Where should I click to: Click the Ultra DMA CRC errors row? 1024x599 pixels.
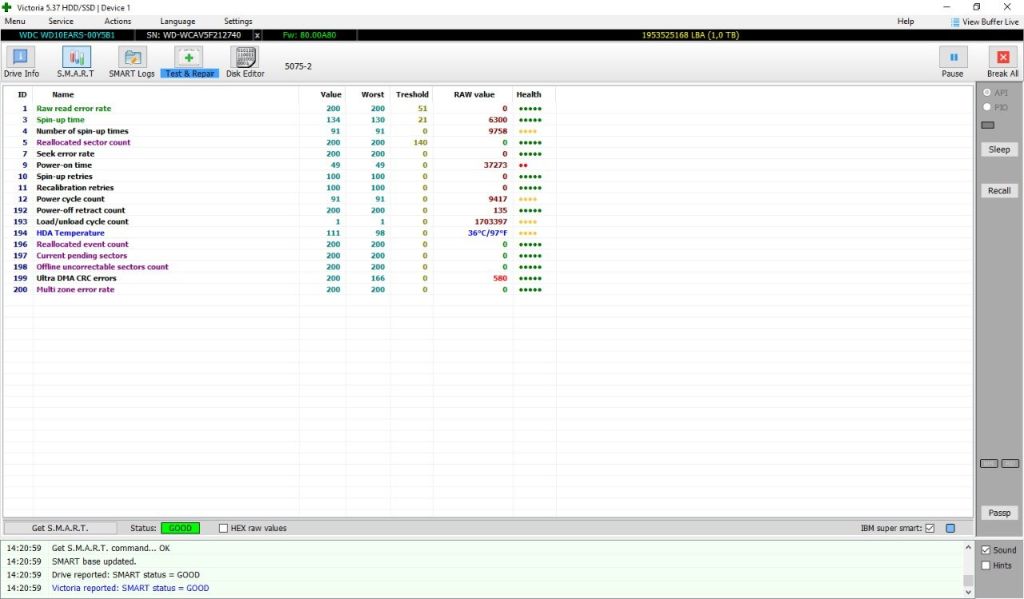(x=280, y=278)
